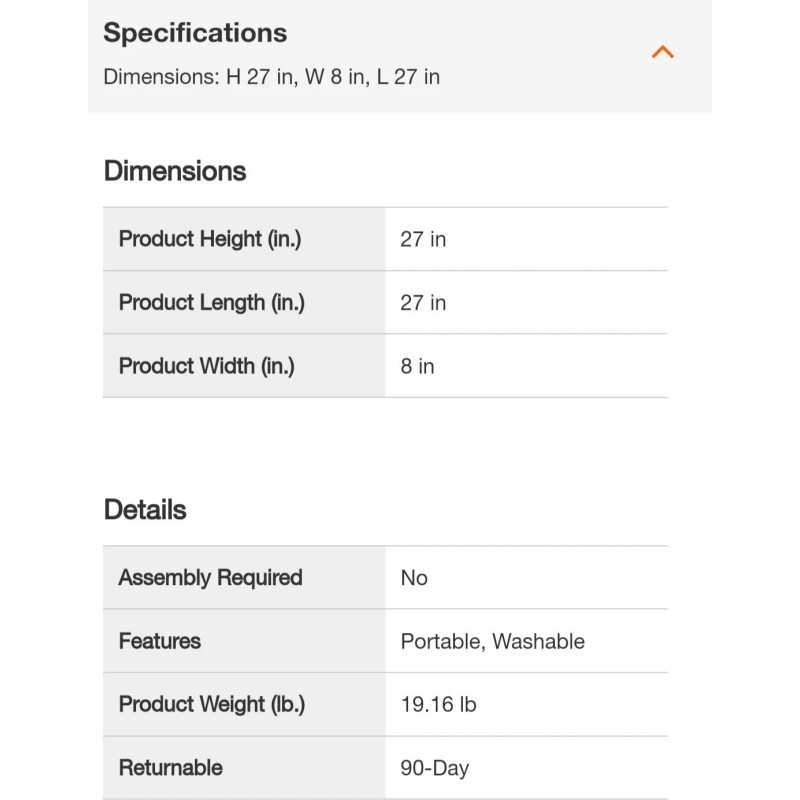
Task: Click the 27 in Product Length value
Action: (x=423, y=302)
